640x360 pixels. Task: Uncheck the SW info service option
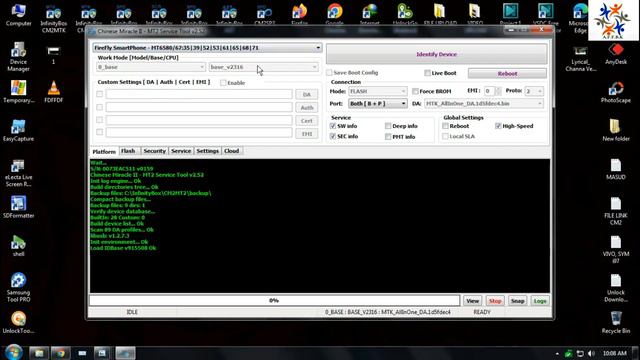click(333, 126)
